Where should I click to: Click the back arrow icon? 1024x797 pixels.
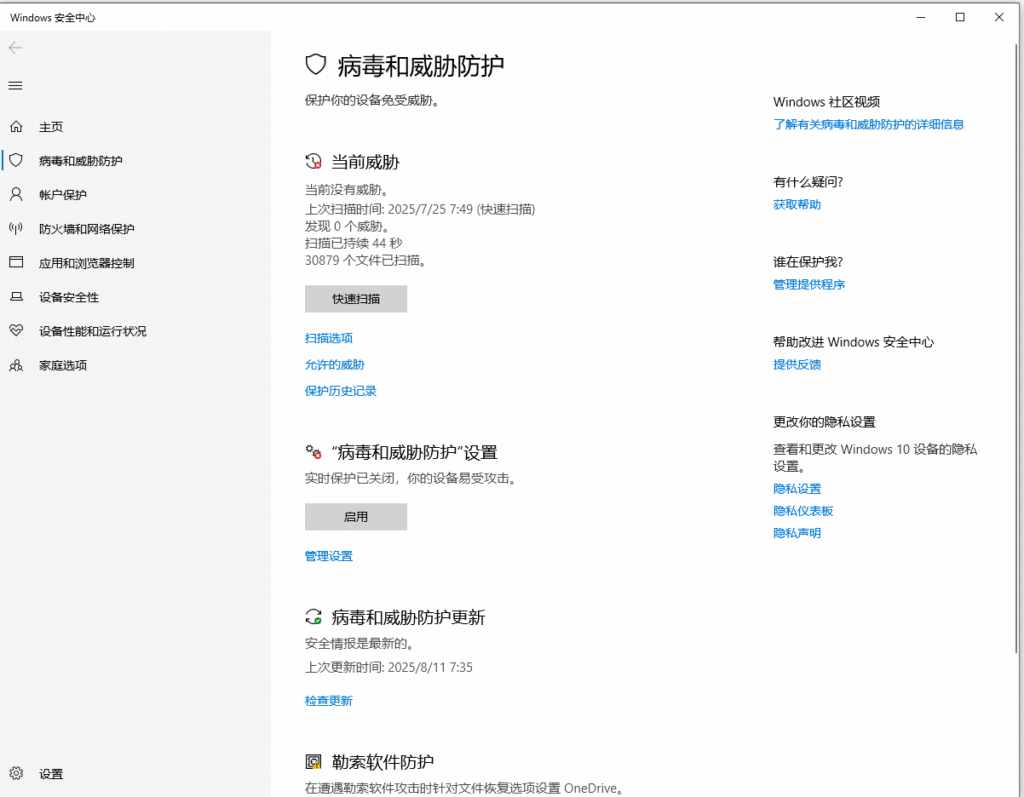[16, 48]
